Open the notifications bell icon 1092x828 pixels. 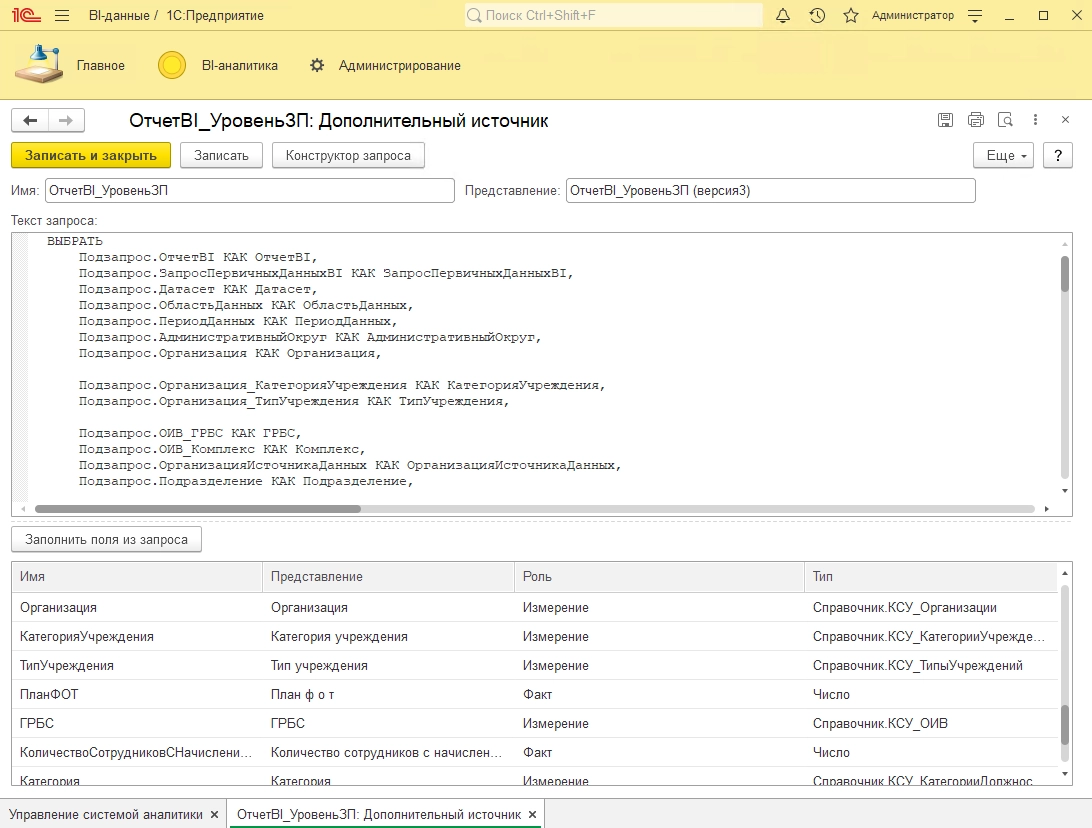(783, 16)
